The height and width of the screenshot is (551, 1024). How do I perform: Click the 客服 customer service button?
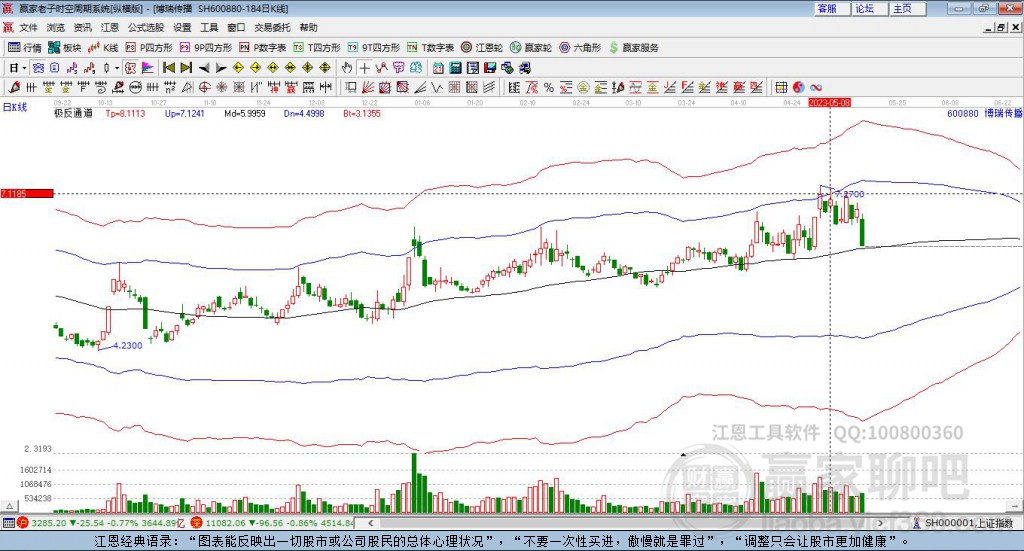tap(827, 8)
